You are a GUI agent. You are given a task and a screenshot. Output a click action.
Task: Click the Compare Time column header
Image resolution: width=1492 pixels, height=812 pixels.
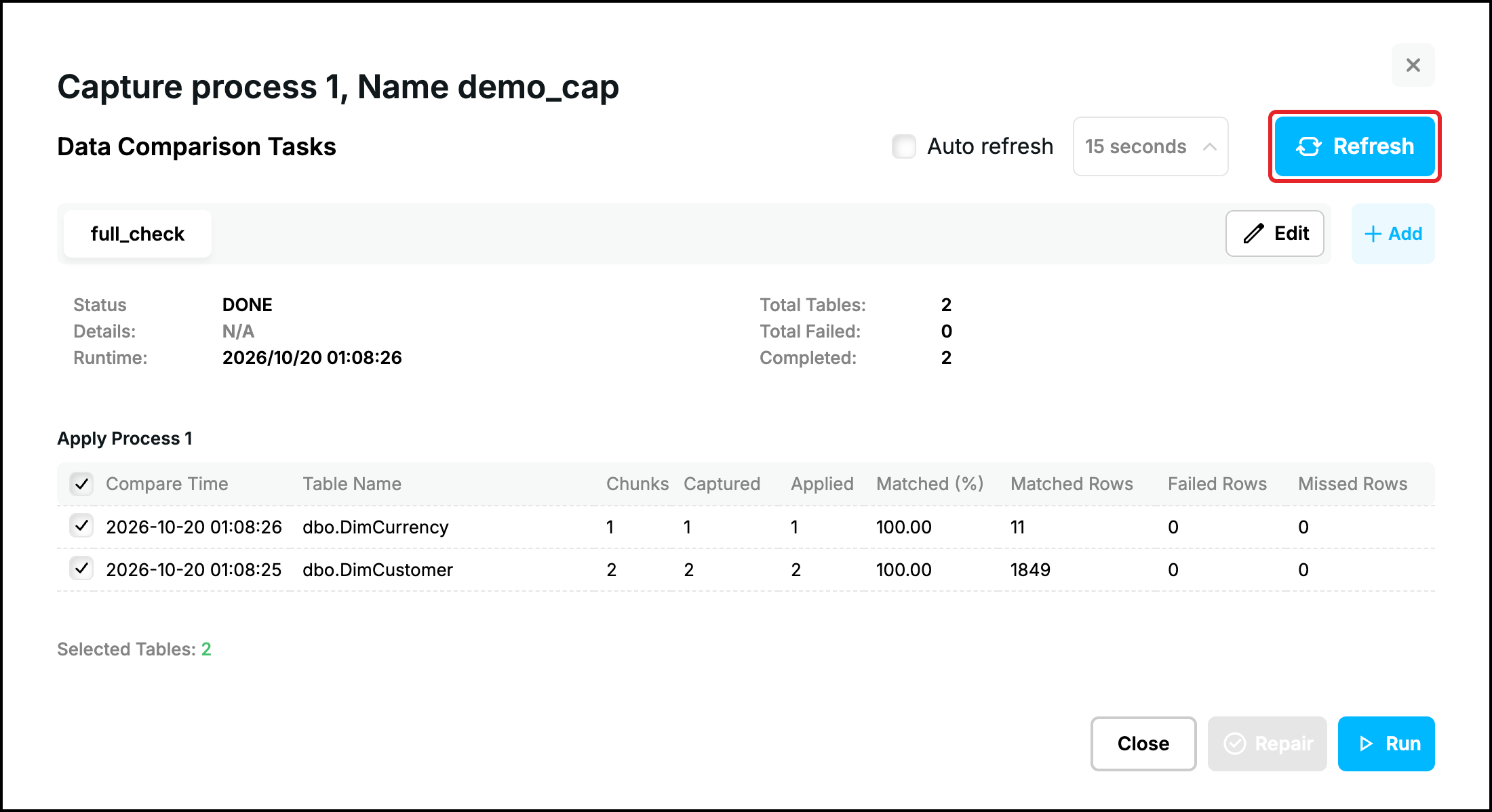pyautogui.click(x=167, y=484)
